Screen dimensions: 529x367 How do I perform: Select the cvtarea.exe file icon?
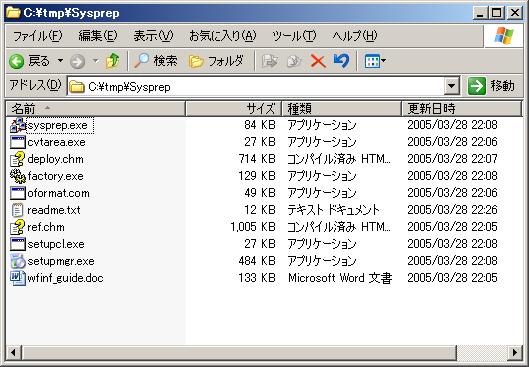(x=18, y=142)
